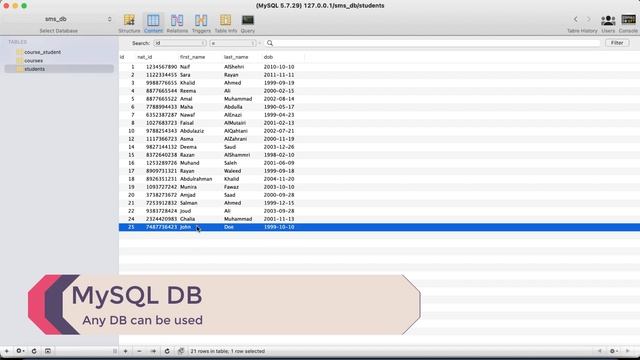Viewport: 640px width, 360px height.
Task: Open the search field column dropdown
Action: [180, 43]
